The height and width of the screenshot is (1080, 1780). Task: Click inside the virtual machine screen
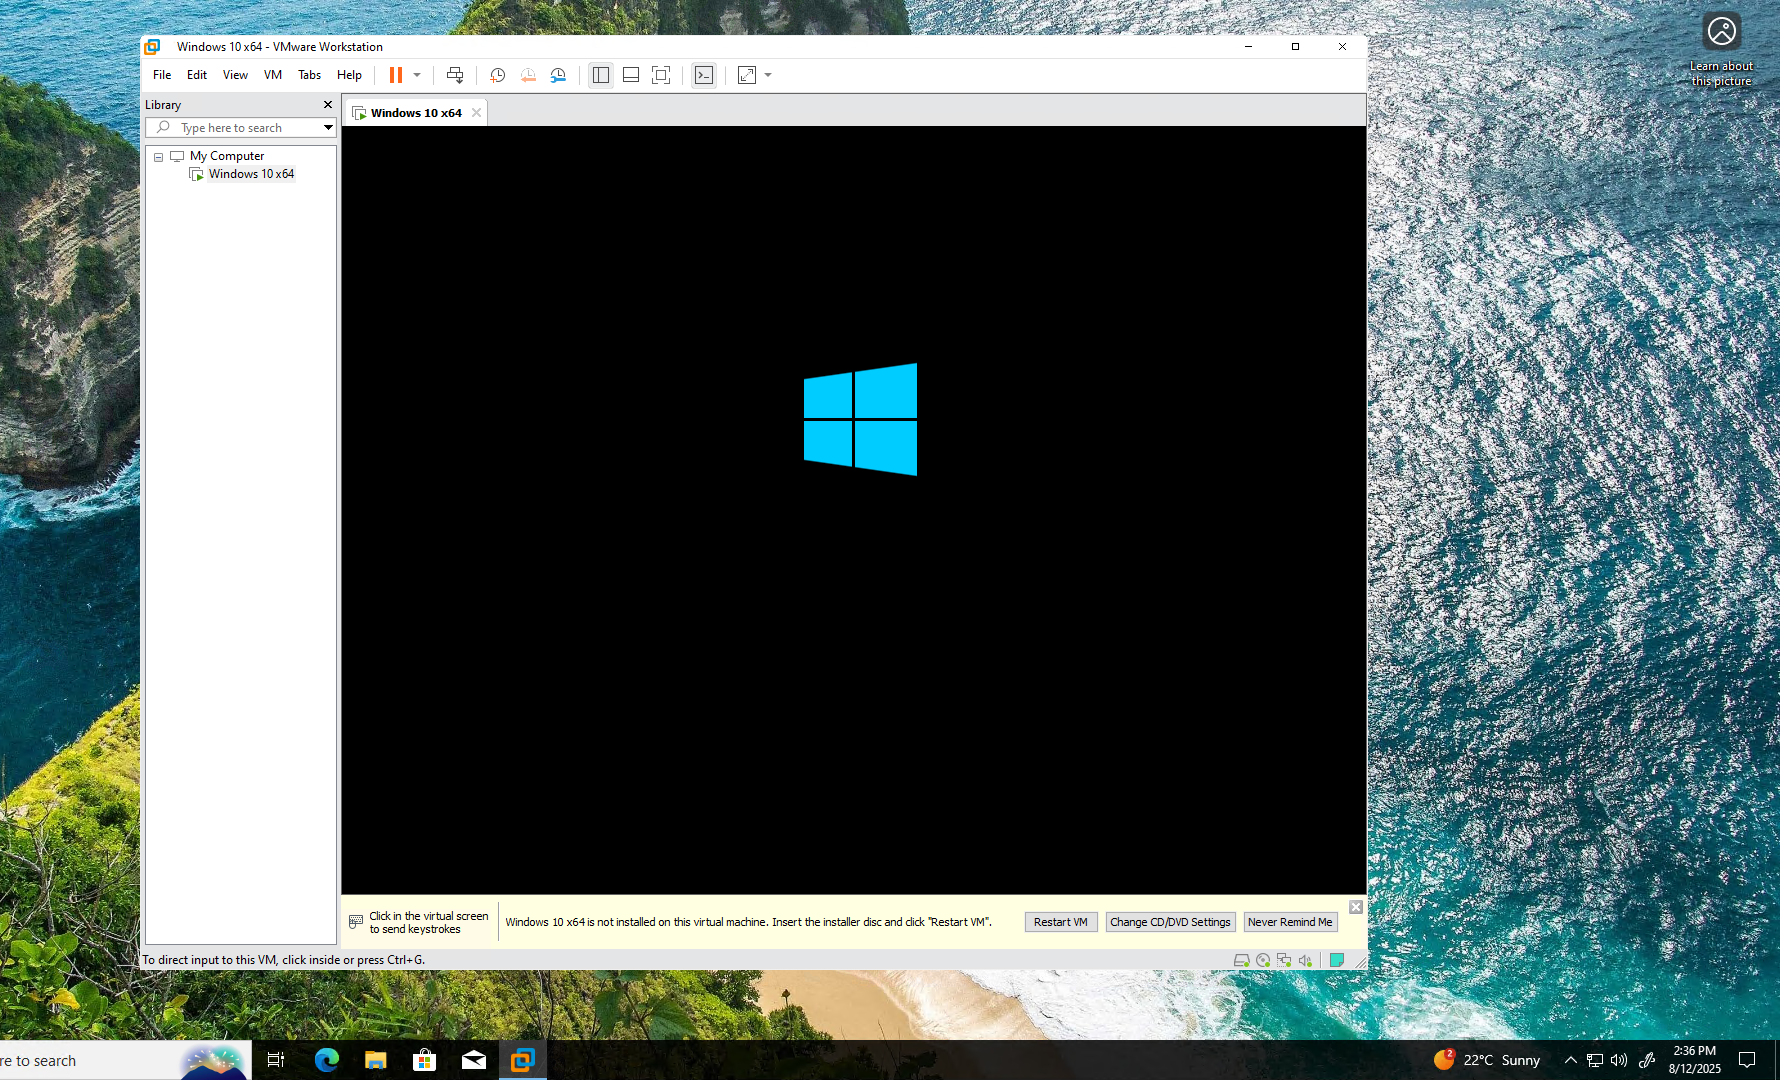click(854, 510)
